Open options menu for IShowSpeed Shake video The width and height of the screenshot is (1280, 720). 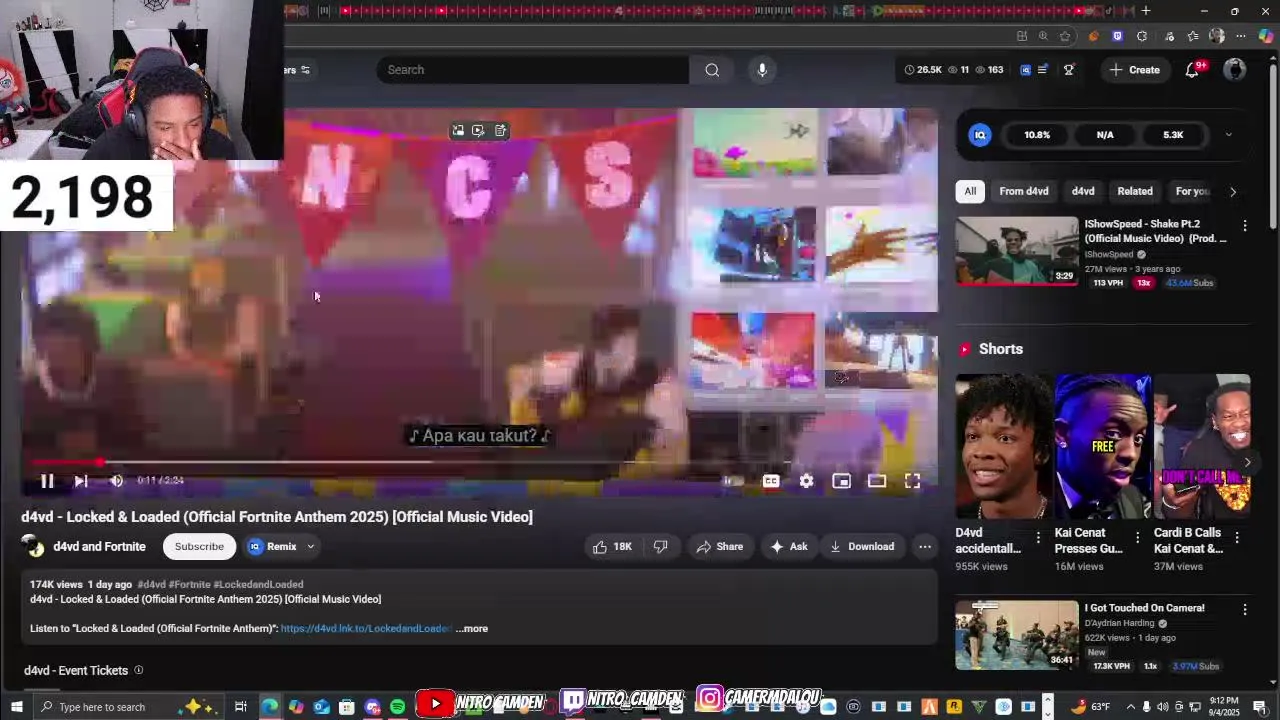tap(1245, 226)
